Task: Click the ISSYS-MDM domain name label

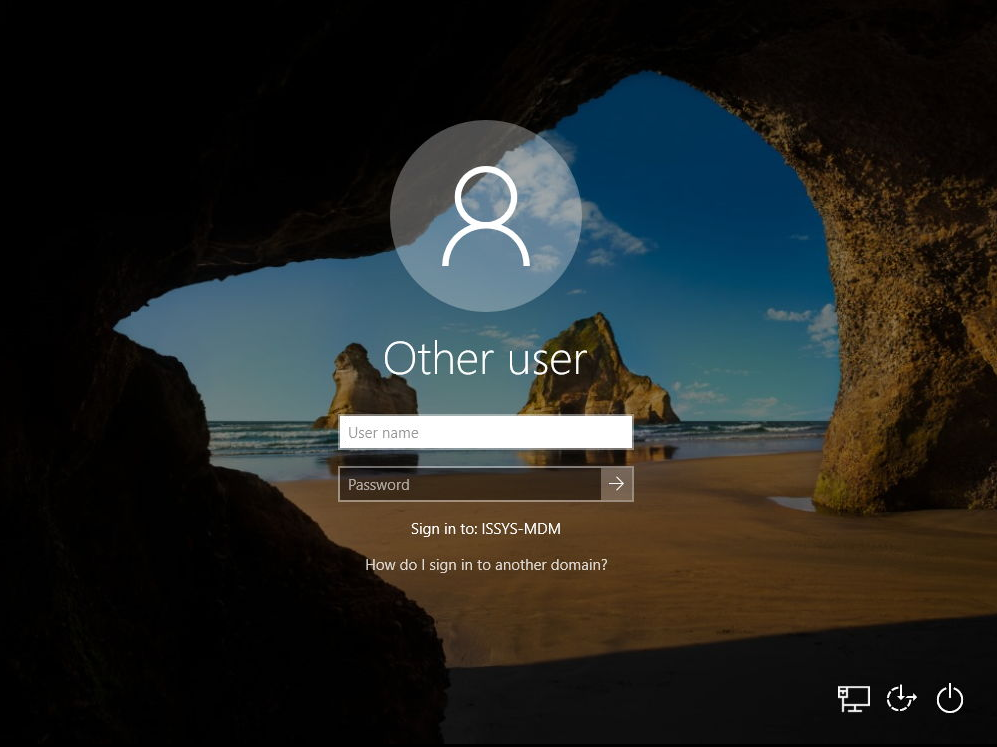Action: pos(528,529)
